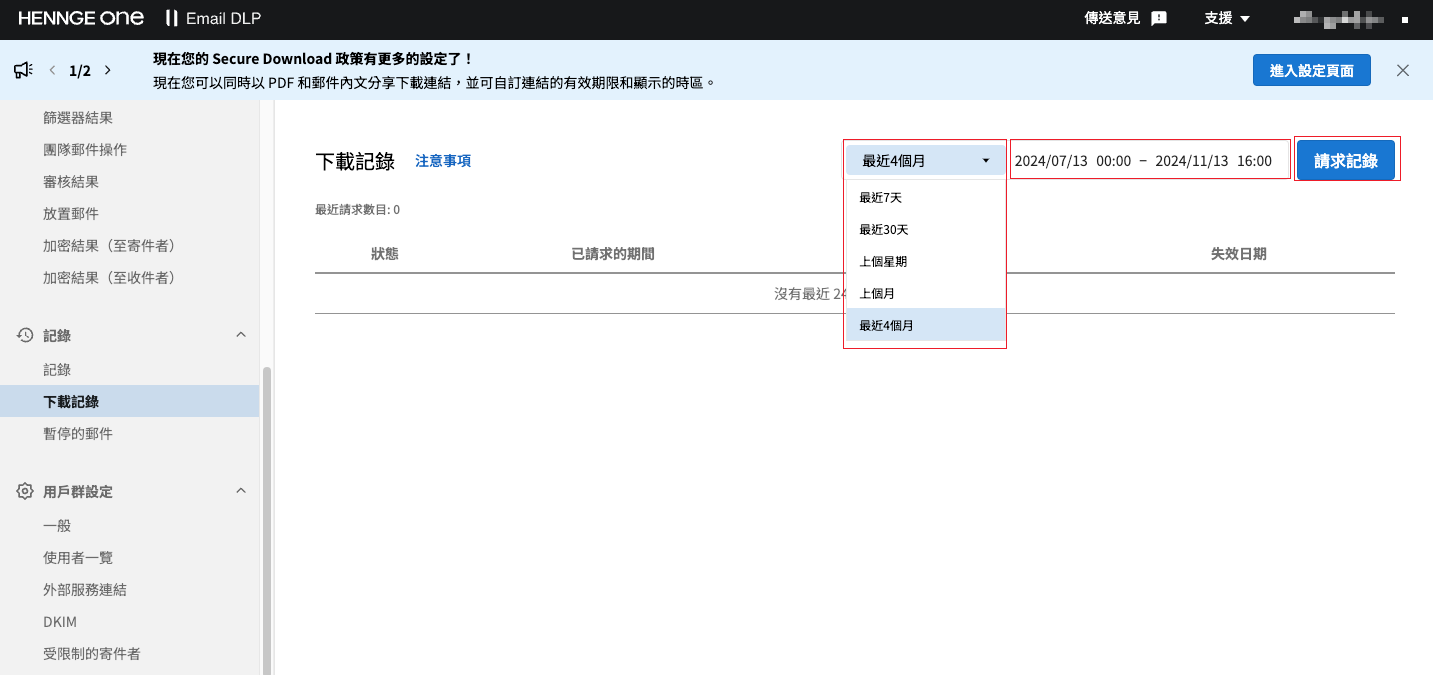1433x675 pixels.
Task: Click the 傳送意見 feedback icon
Action: click(1159, 18)
